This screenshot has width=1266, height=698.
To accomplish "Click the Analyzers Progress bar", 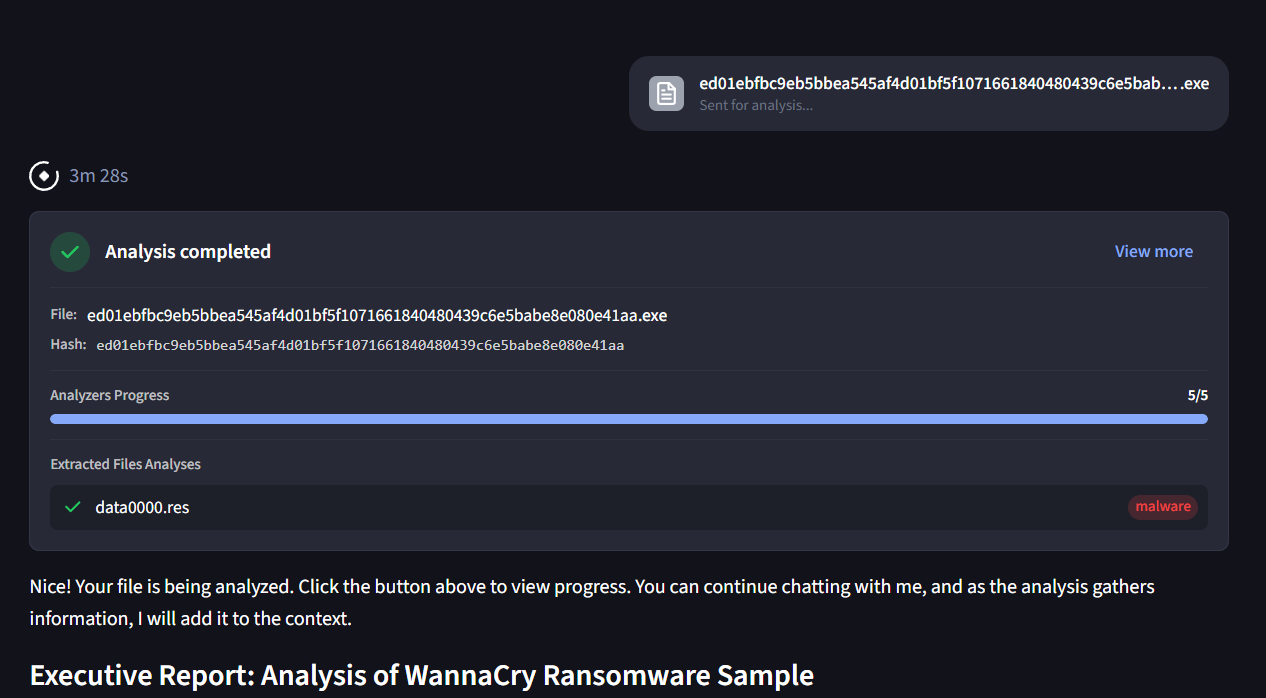I will tap(628, 419).
